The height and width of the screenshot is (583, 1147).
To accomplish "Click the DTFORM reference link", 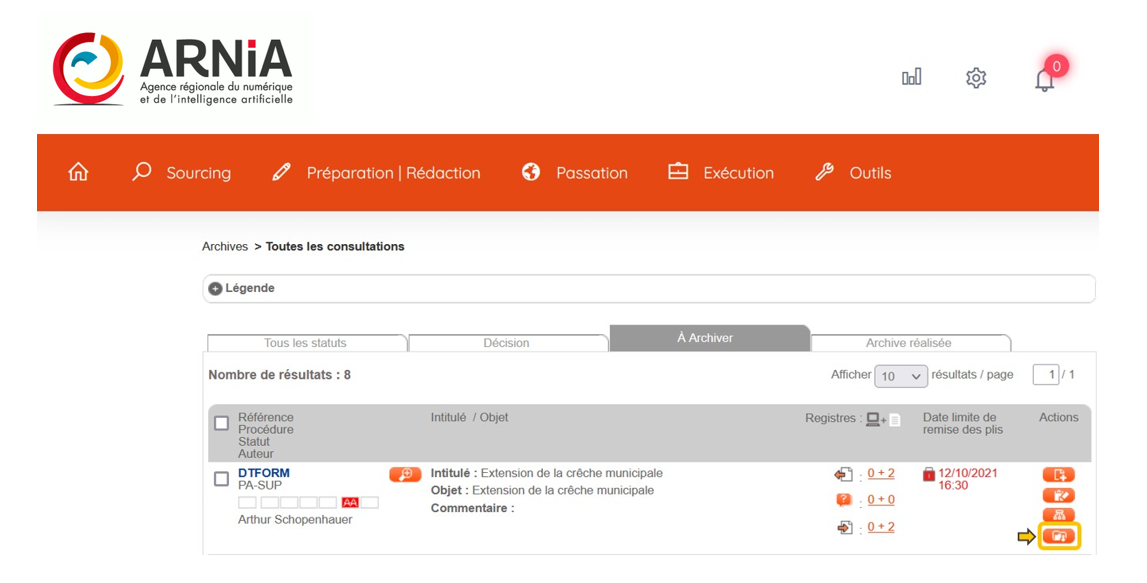I will [263, 473].
